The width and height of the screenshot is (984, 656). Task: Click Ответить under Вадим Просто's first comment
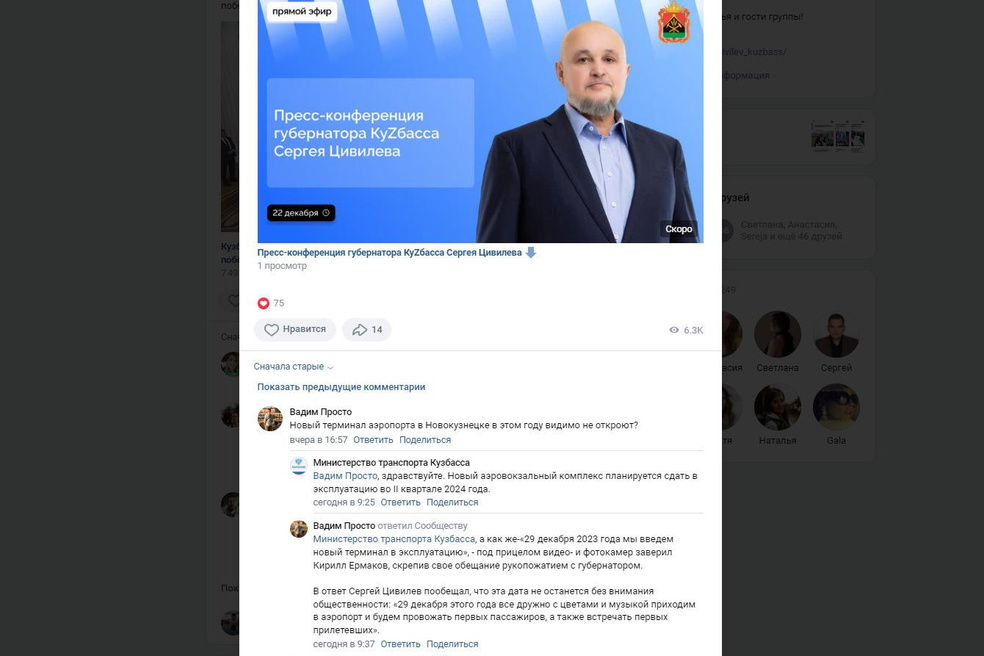pyautogui.click(x=373, y=440)
